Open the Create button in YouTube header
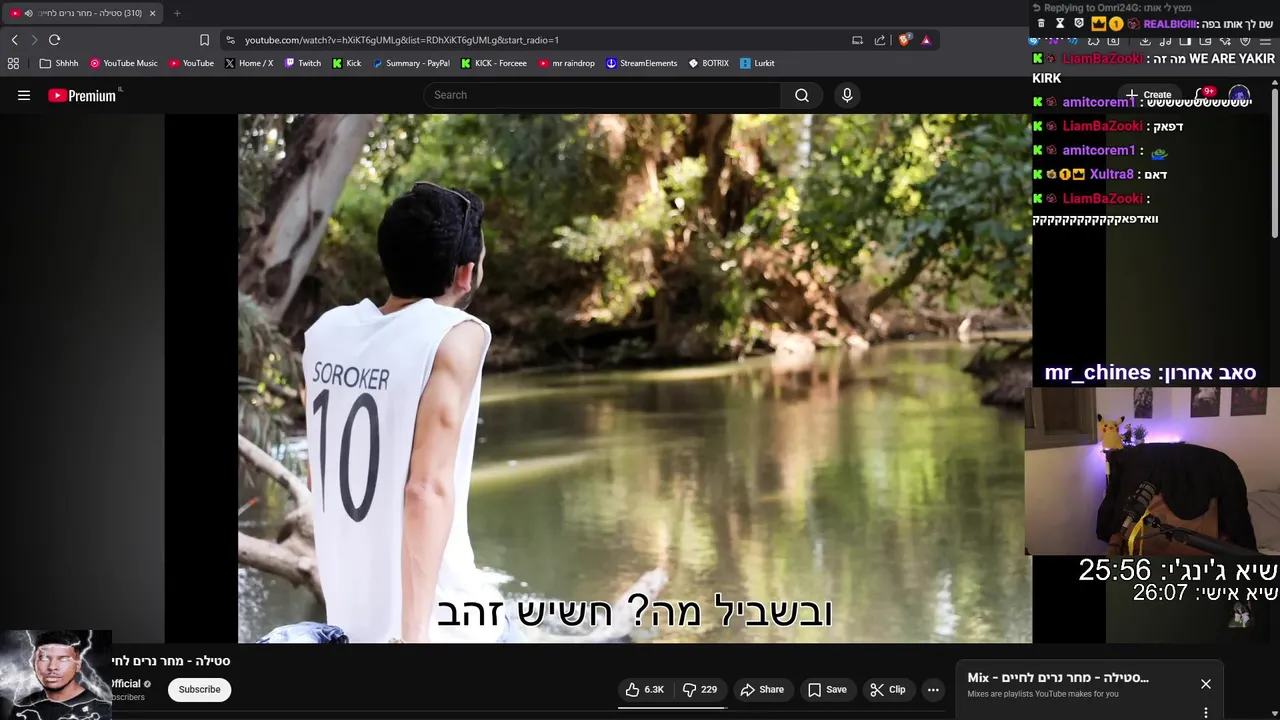Viewport: 1280px width, 720px height. (1148, 95)
